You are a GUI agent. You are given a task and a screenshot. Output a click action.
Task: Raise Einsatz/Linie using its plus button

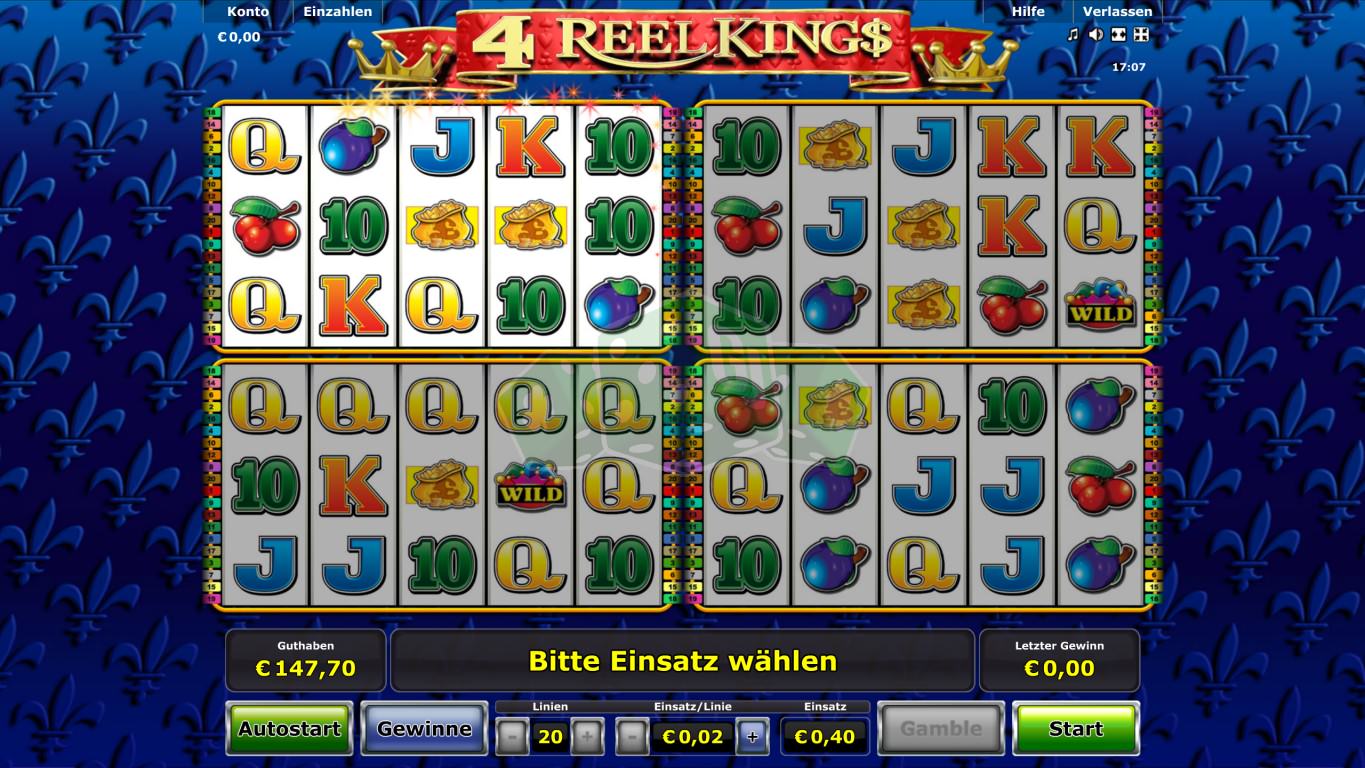click(753, 738)
